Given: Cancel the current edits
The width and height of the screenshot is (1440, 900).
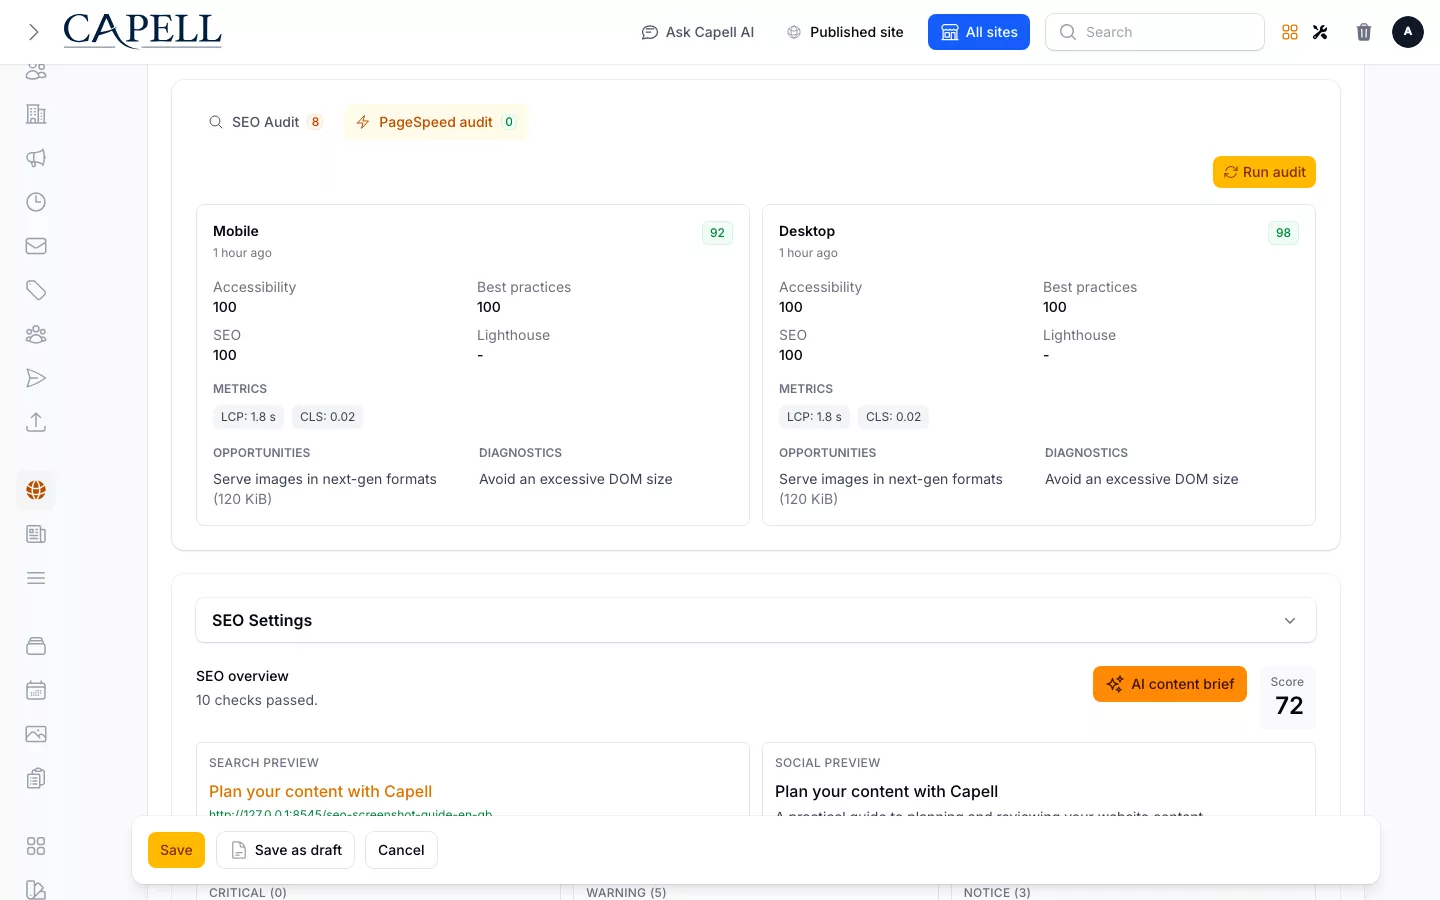Looking at the screenshot, I should pos(401,850).
